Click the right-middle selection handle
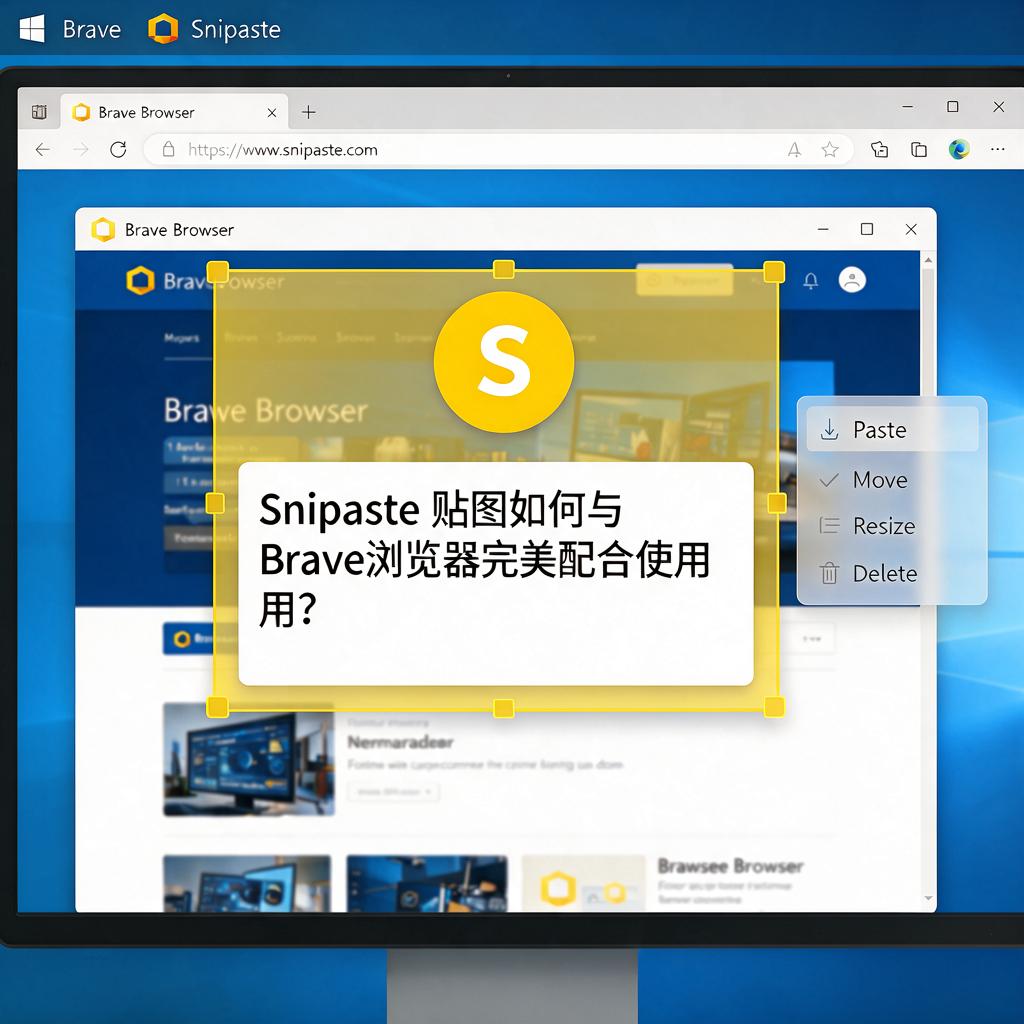The height and width of the screenshot is (1024, 1024). [776, 503]
